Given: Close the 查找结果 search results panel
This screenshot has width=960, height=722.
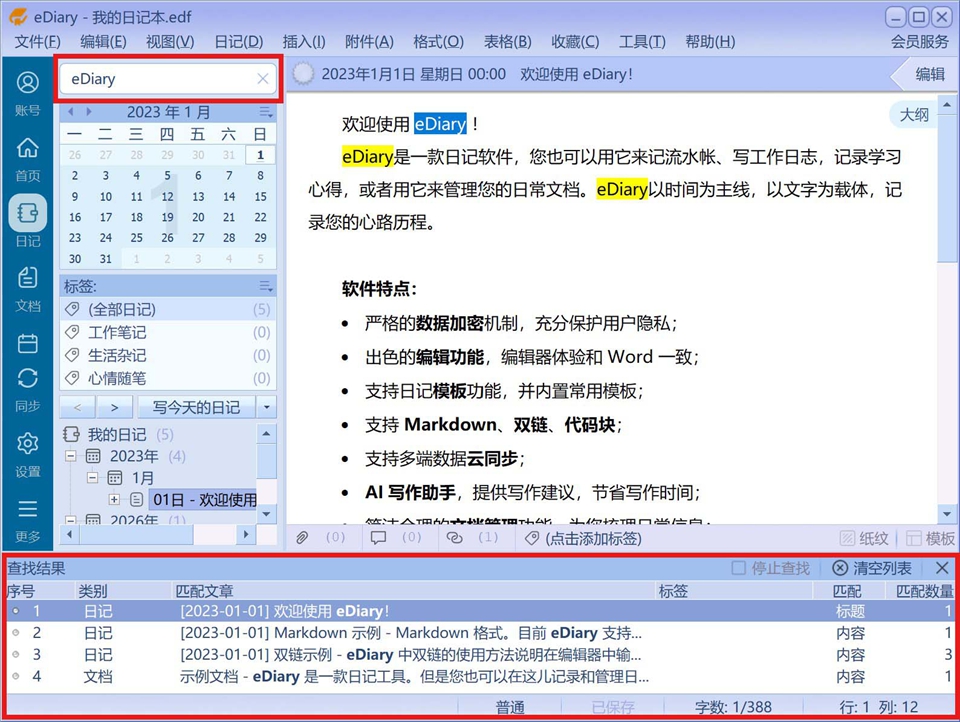Looking at the screenshot, I should tap(942, 568).
